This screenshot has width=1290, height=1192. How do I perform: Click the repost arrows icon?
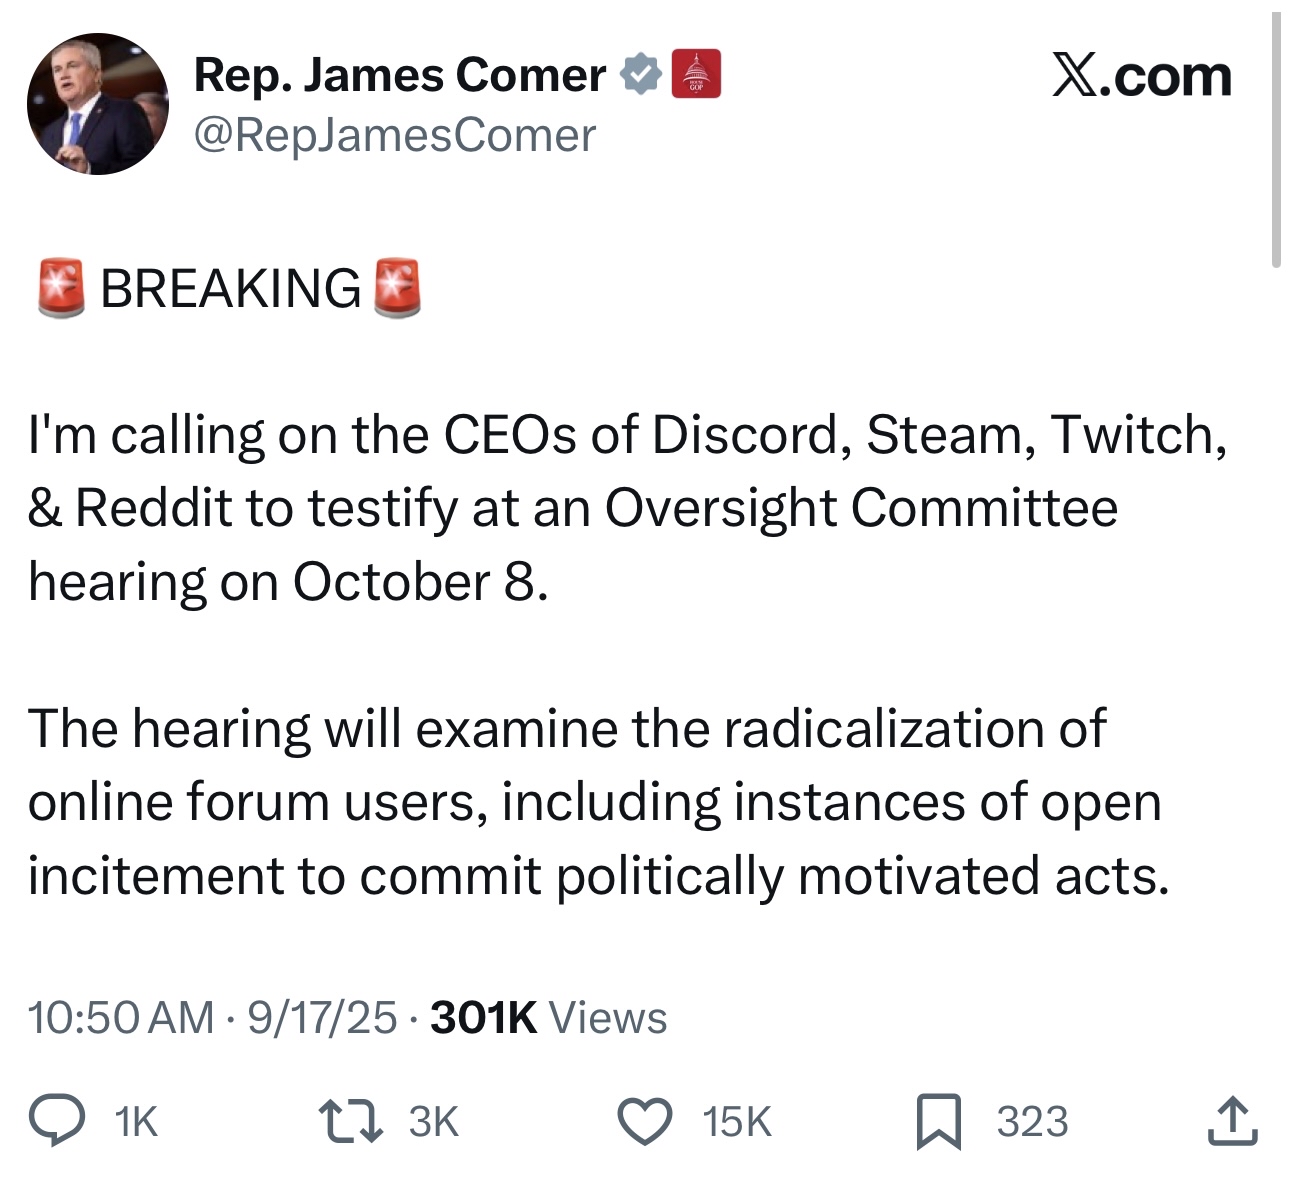[x=349, y=1121]
